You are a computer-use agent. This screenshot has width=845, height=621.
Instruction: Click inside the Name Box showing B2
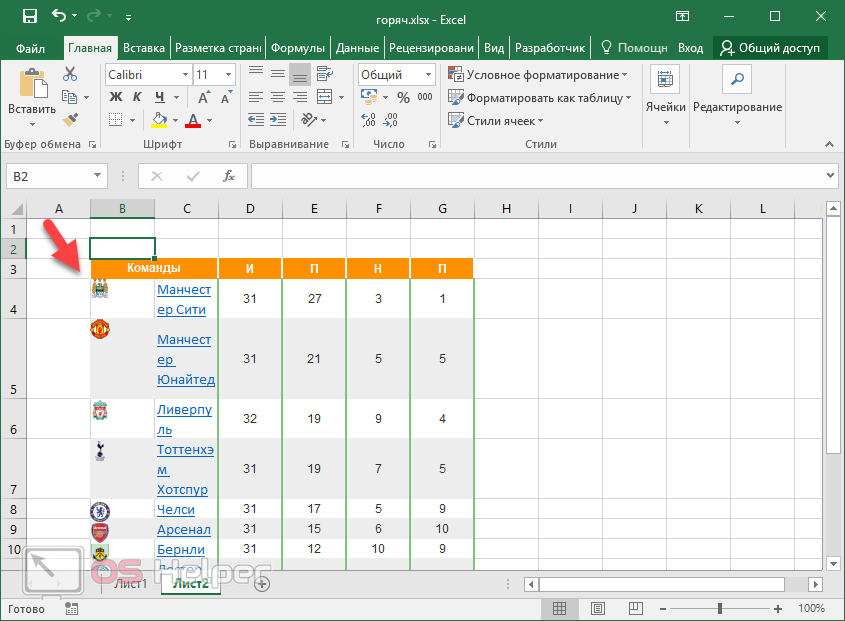pyautogui.click(x=48, y=176)
